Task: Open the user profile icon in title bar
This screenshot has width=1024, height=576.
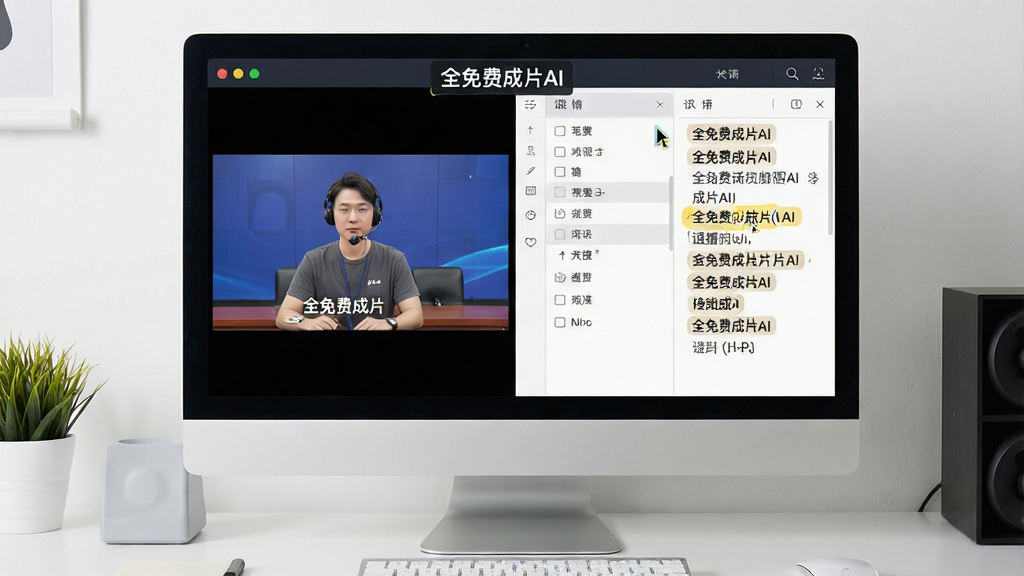Action: 818,74
